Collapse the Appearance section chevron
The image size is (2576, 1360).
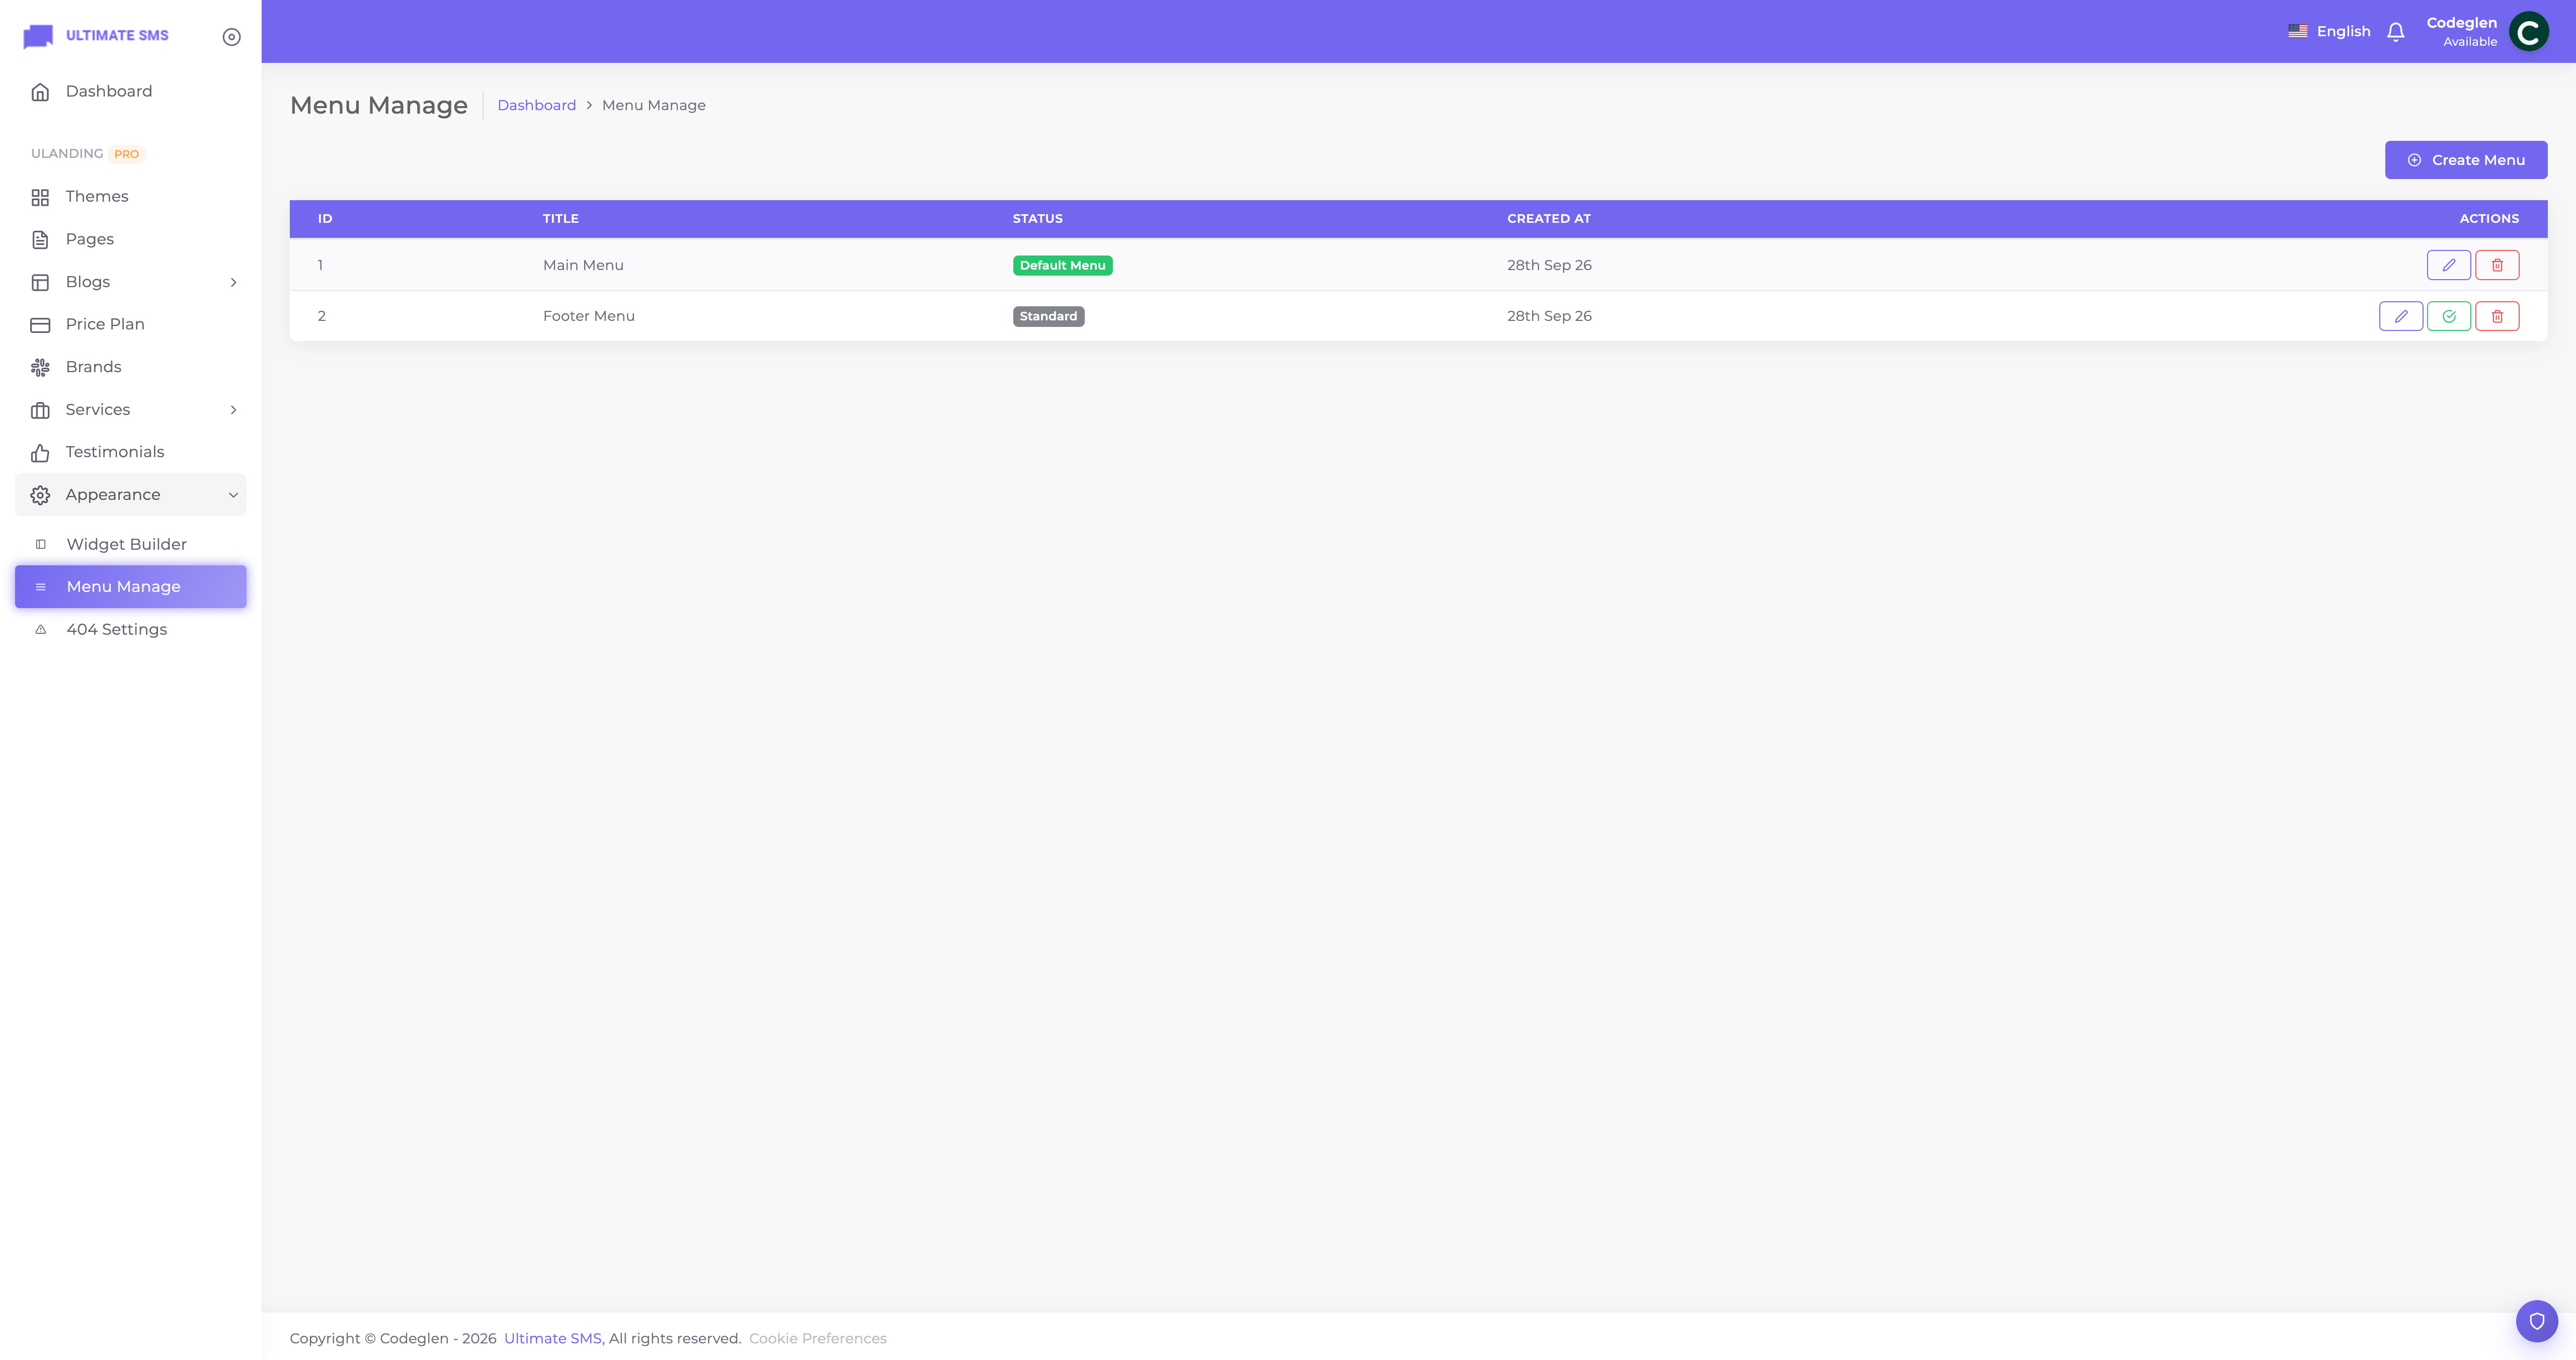(x=233, y=495)
